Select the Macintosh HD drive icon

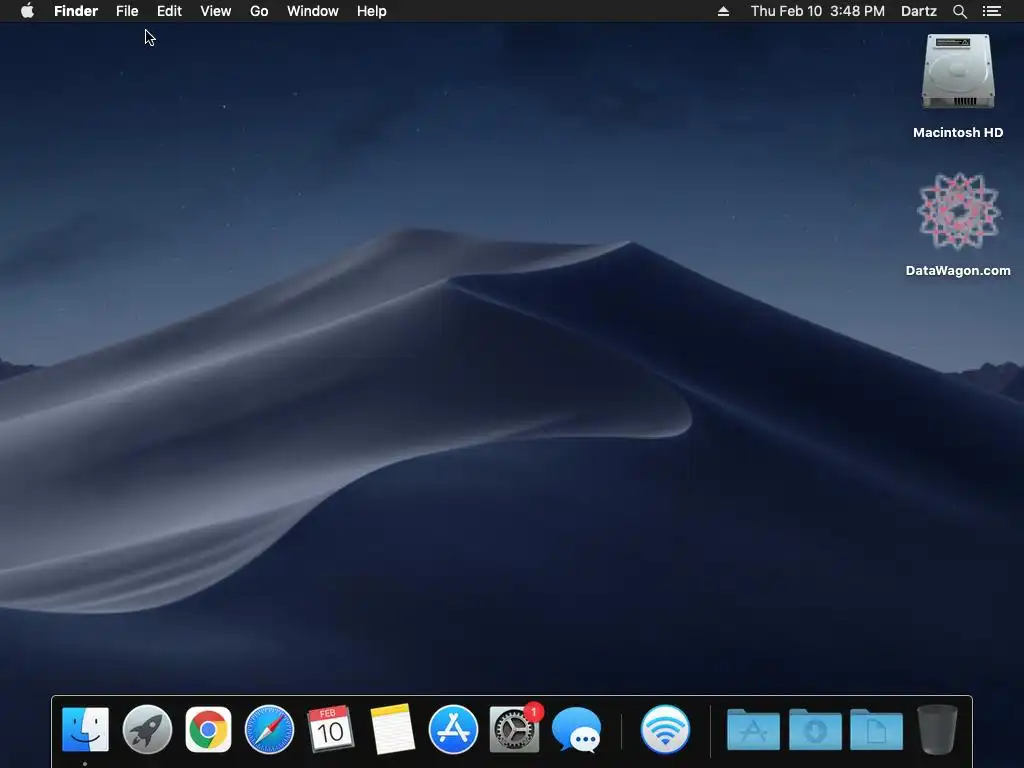[958, 72]
